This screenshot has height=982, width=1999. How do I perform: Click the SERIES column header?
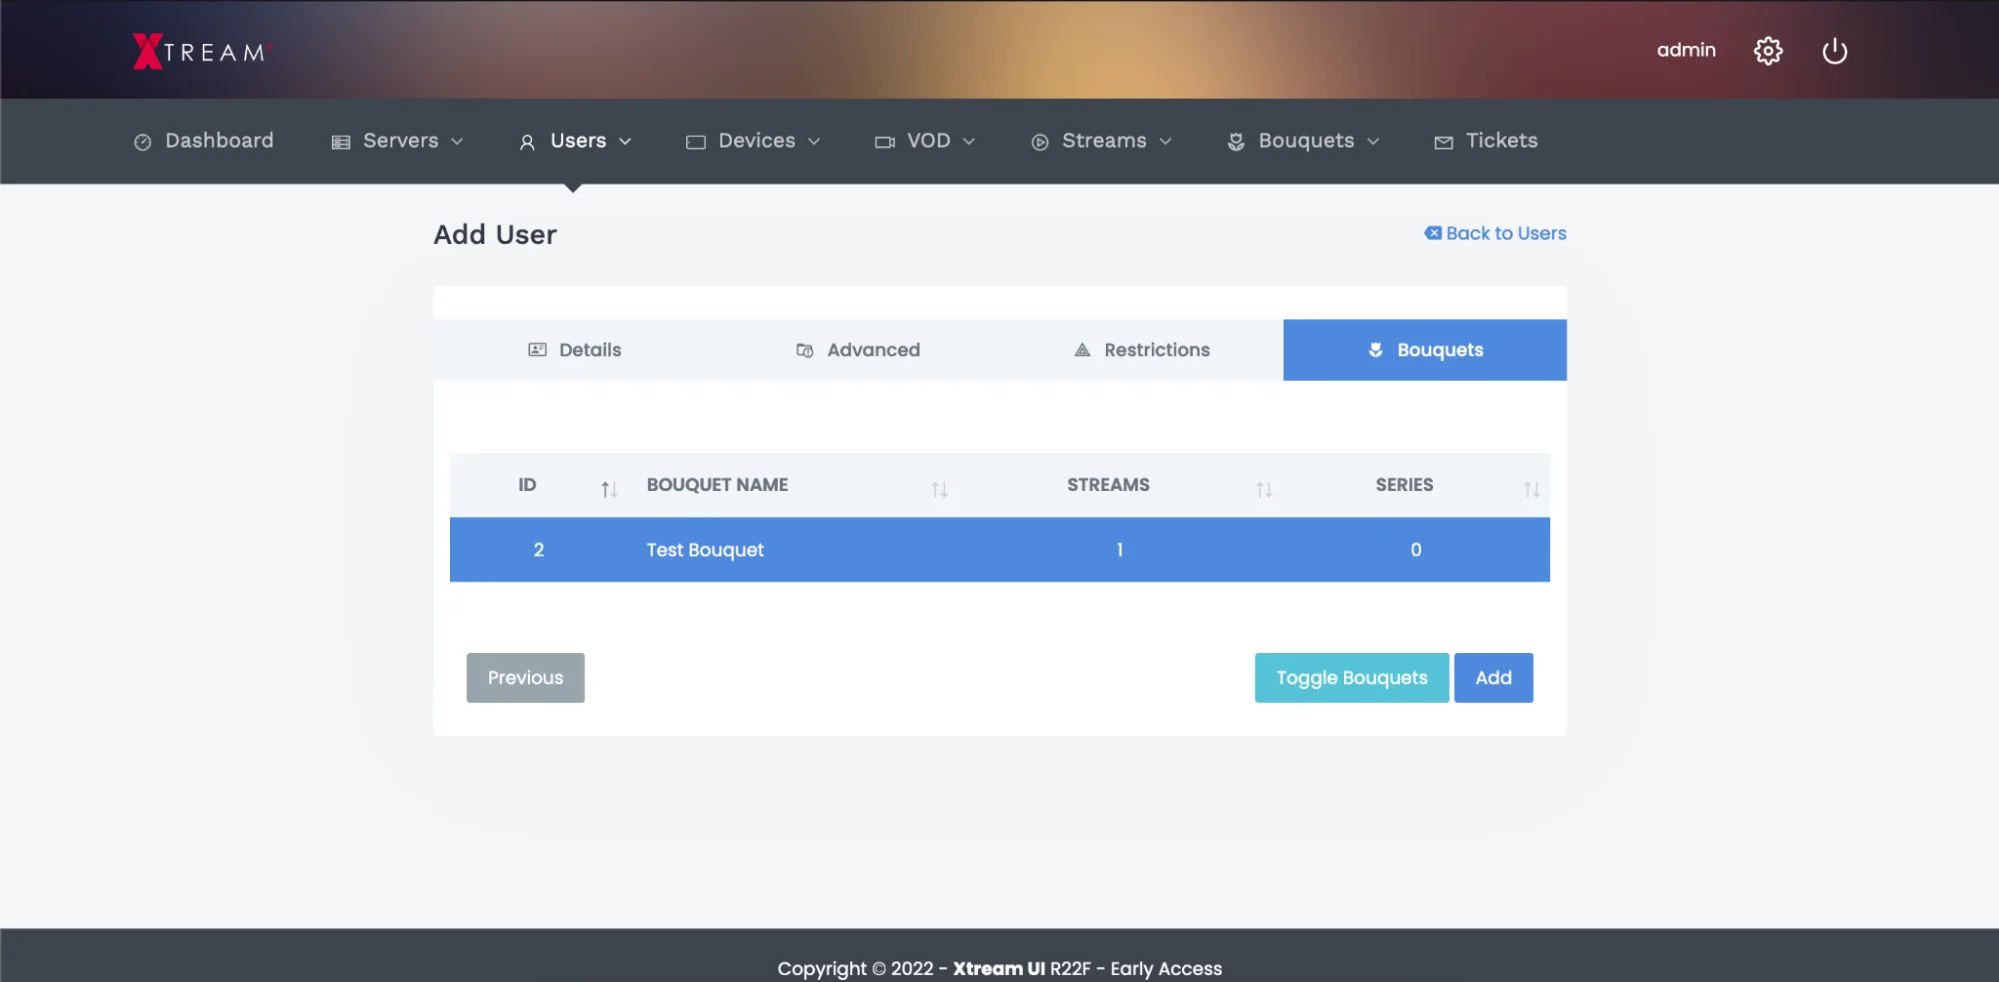pos(1404,485)
